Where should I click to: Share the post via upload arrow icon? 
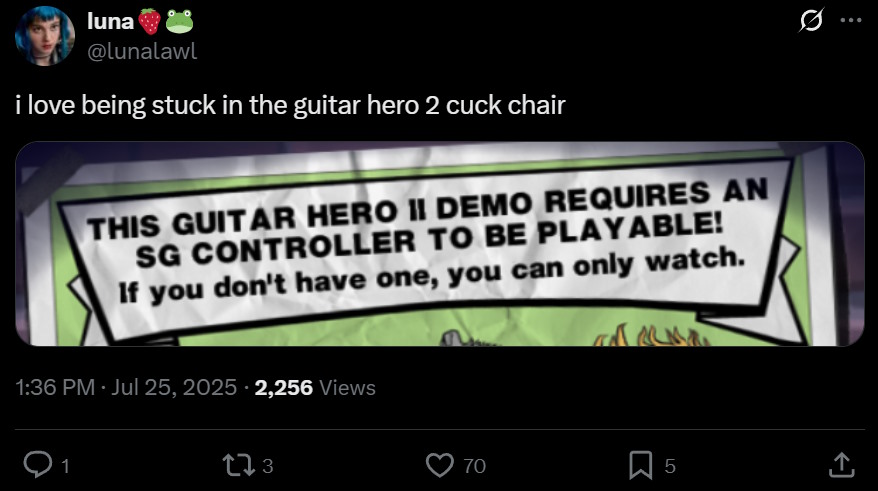pos(841,465)
